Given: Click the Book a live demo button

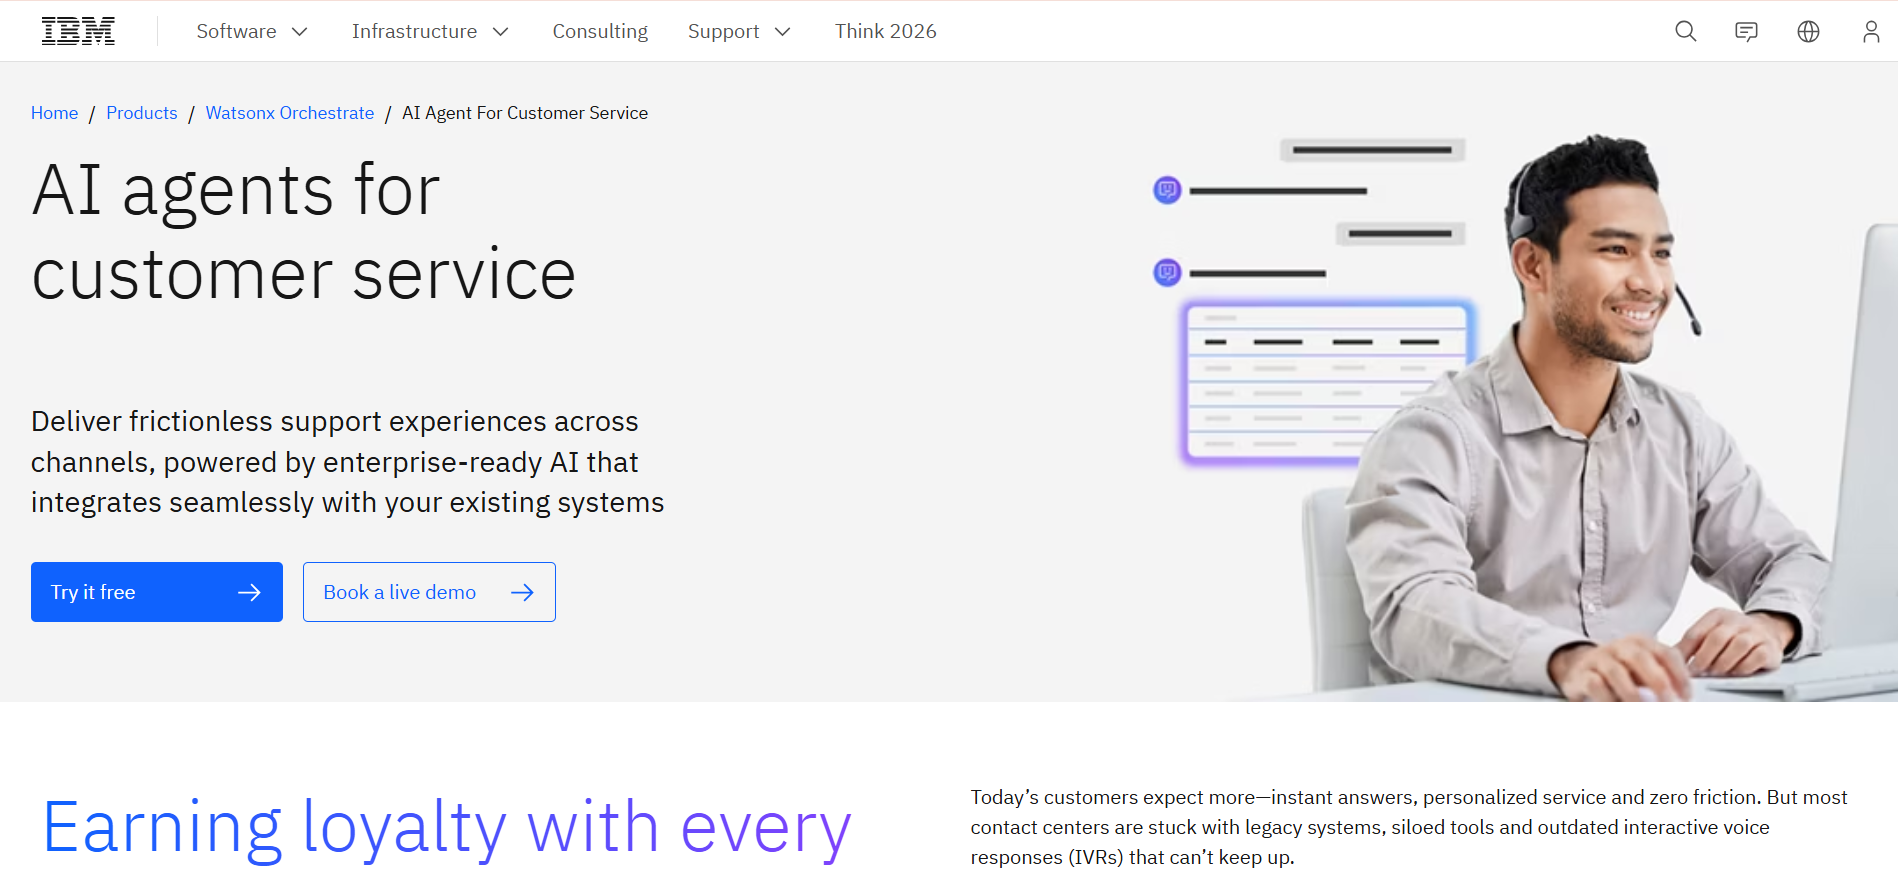Looking at the screenshot, I should 429,592.
